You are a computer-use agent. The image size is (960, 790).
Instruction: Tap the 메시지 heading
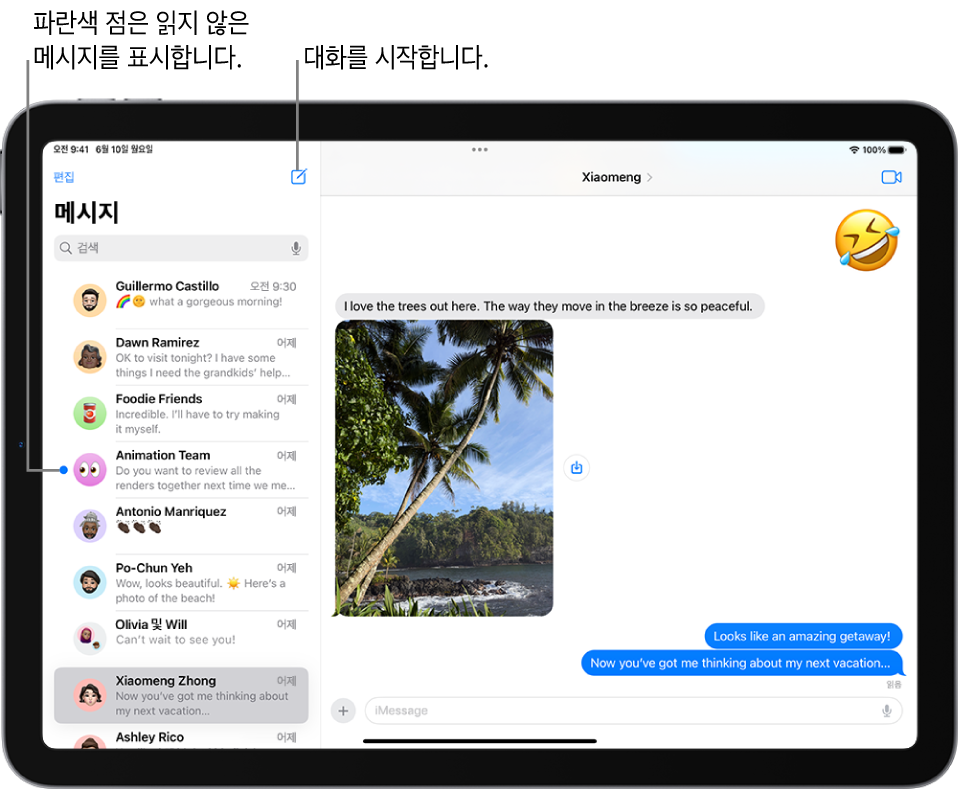(86, 212)
